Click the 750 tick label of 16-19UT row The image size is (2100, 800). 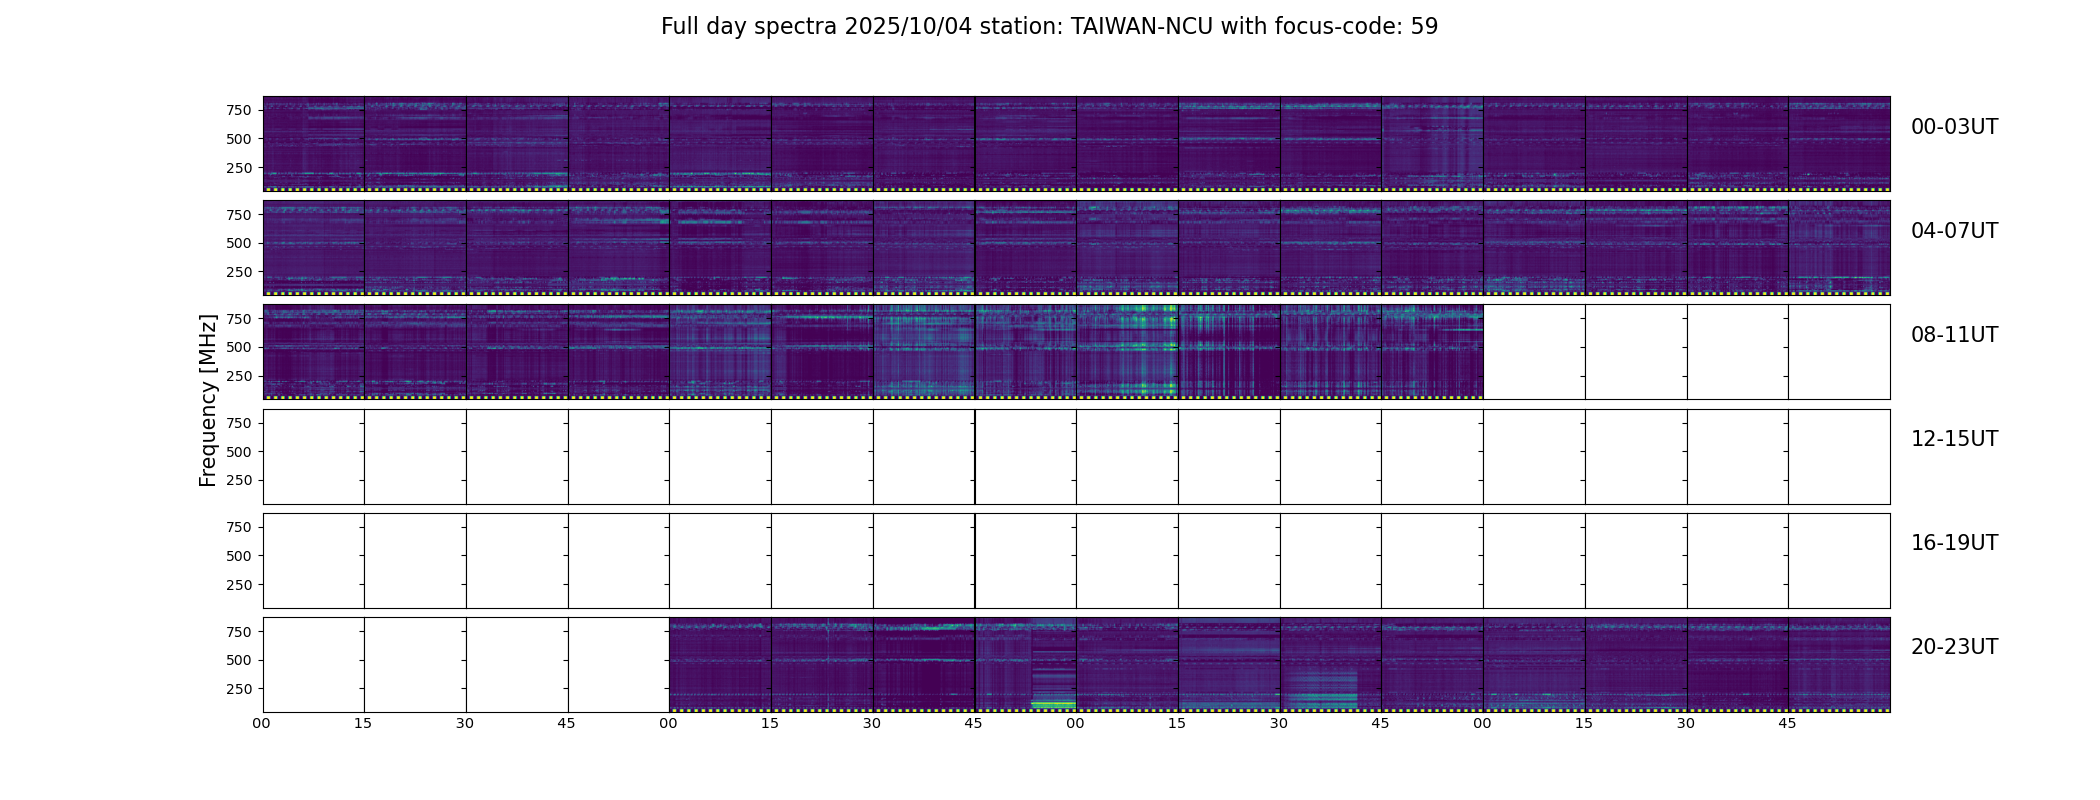point(239,527)
